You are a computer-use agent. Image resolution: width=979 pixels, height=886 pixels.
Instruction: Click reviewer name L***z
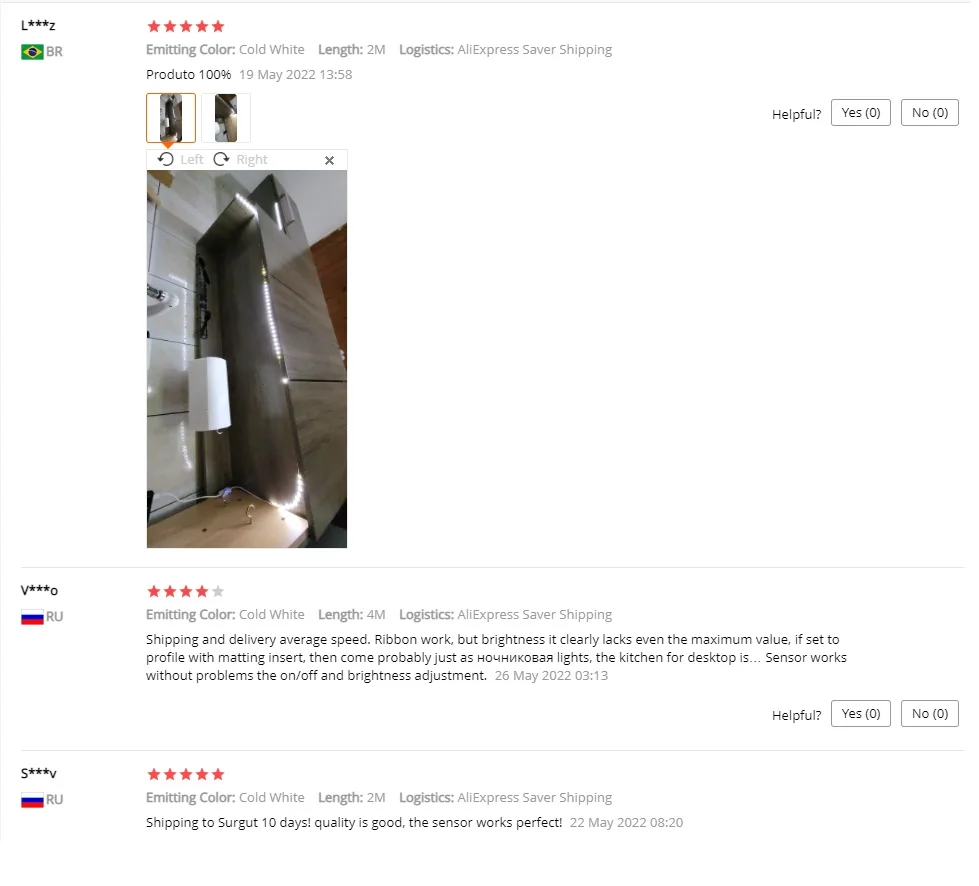(x=38, y=26)
